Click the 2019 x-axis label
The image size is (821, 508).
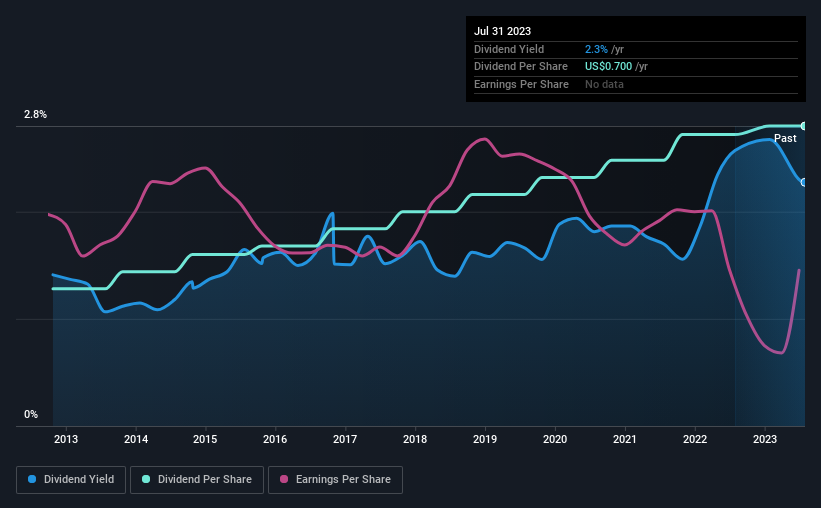[485, 439]
